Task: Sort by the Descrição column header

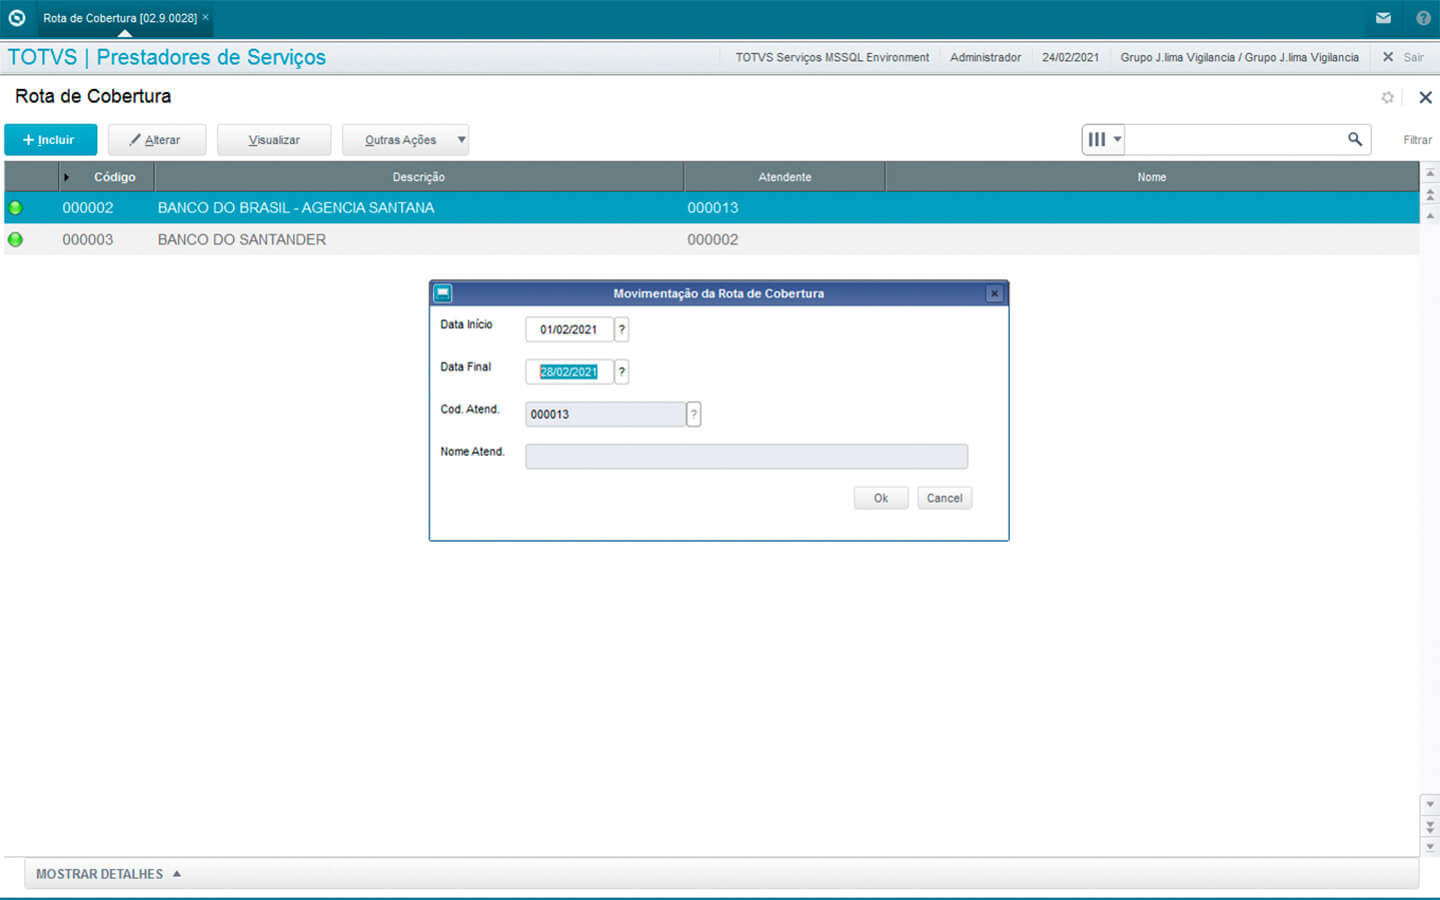Action: (x=418, y=177)
